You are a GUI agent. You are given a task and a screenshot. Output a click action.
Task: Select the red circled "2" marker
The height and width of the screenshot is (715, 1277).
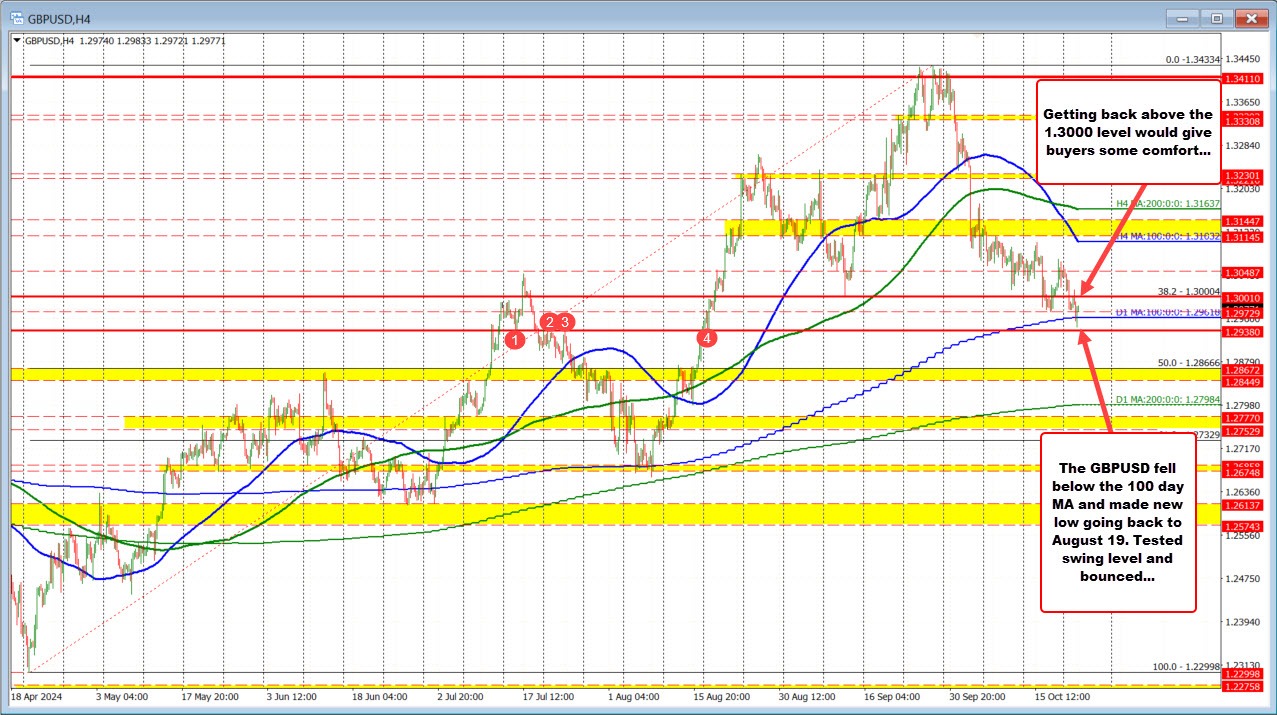tap(548, 322)
